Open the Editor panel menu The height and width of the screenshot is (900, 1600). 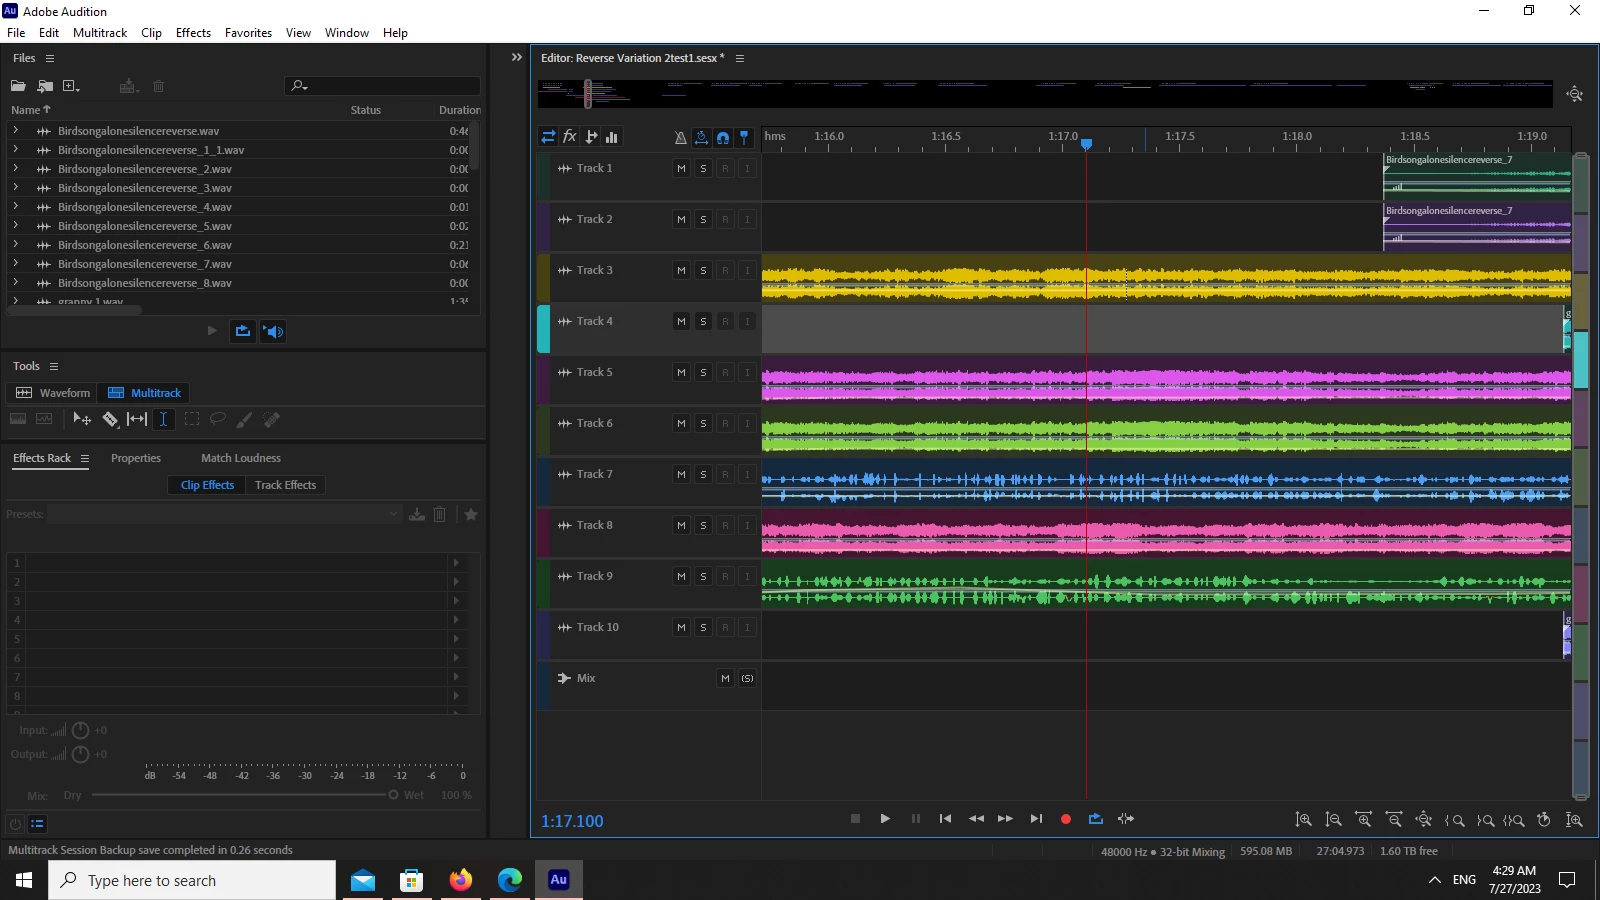[x=740, y=59]
